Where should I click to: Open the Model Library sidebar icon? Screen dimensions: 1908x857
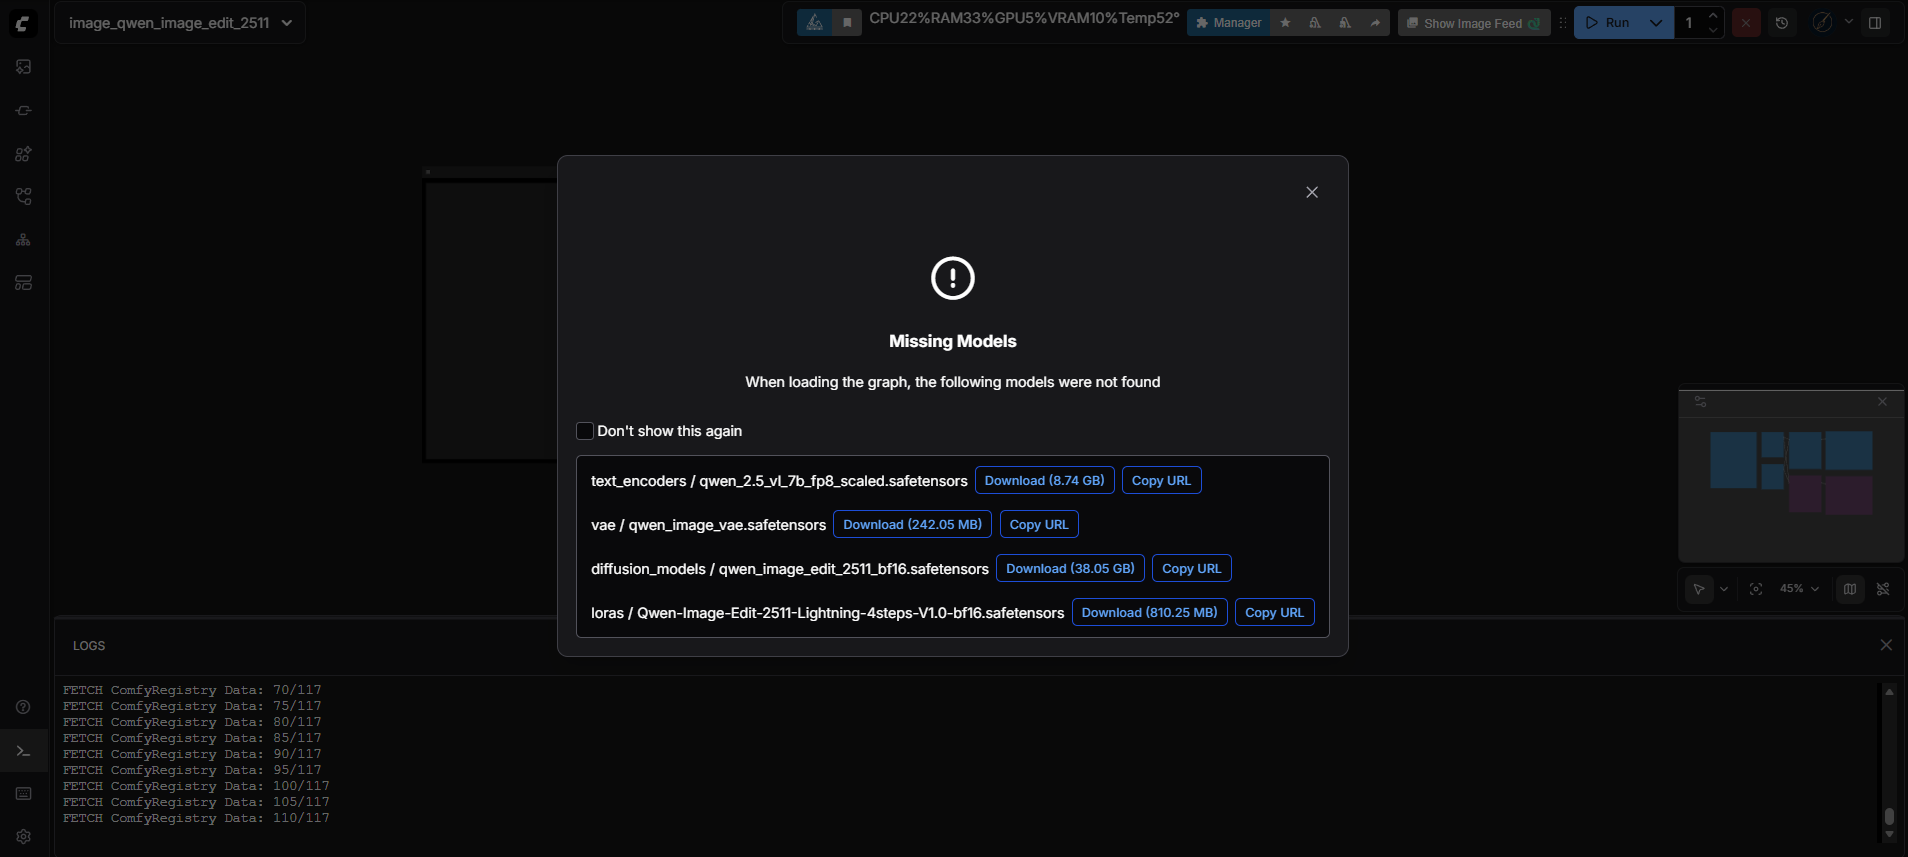(x=23, y=154)
